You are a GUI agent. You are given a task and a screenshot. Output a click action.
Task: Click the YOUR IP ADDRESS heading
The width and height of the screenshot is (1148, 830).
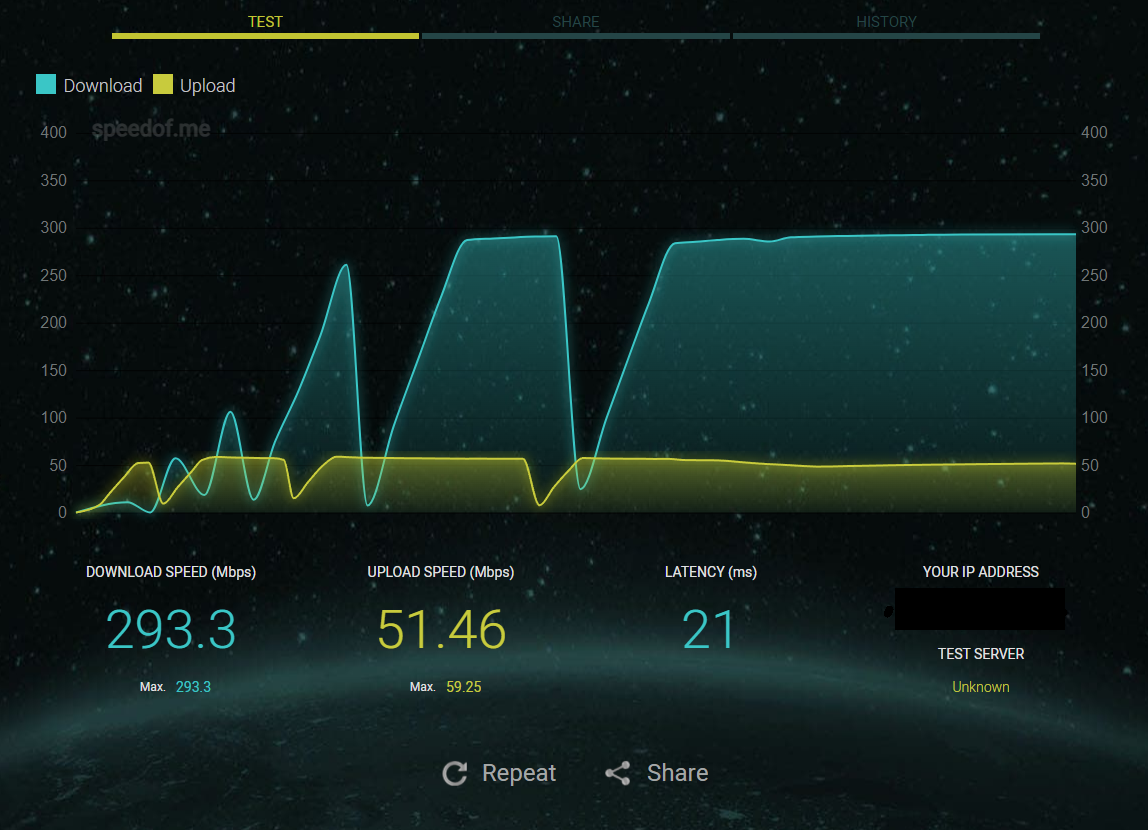tap(980, 572)
